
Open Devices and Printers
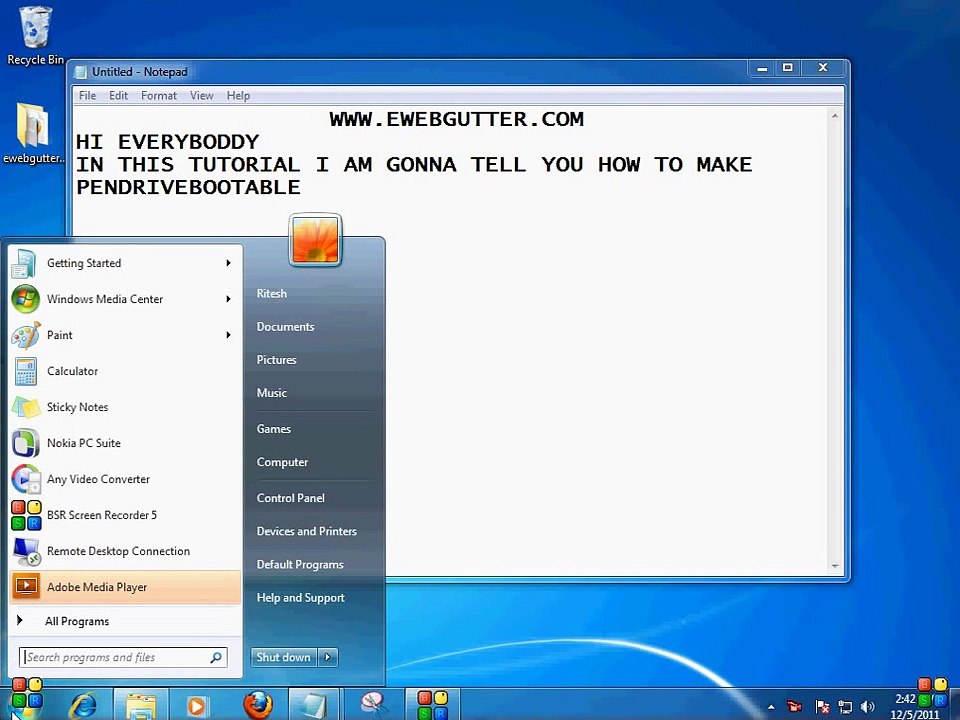[307, 531]
